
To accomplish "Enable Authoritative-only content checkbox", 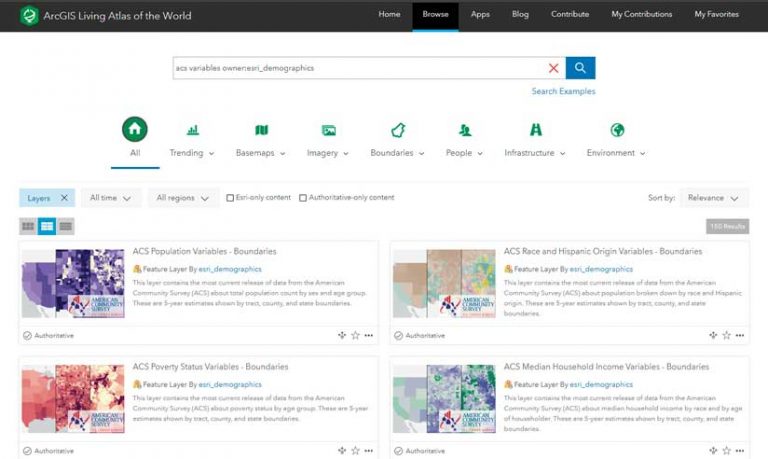I will coord(303,198).
